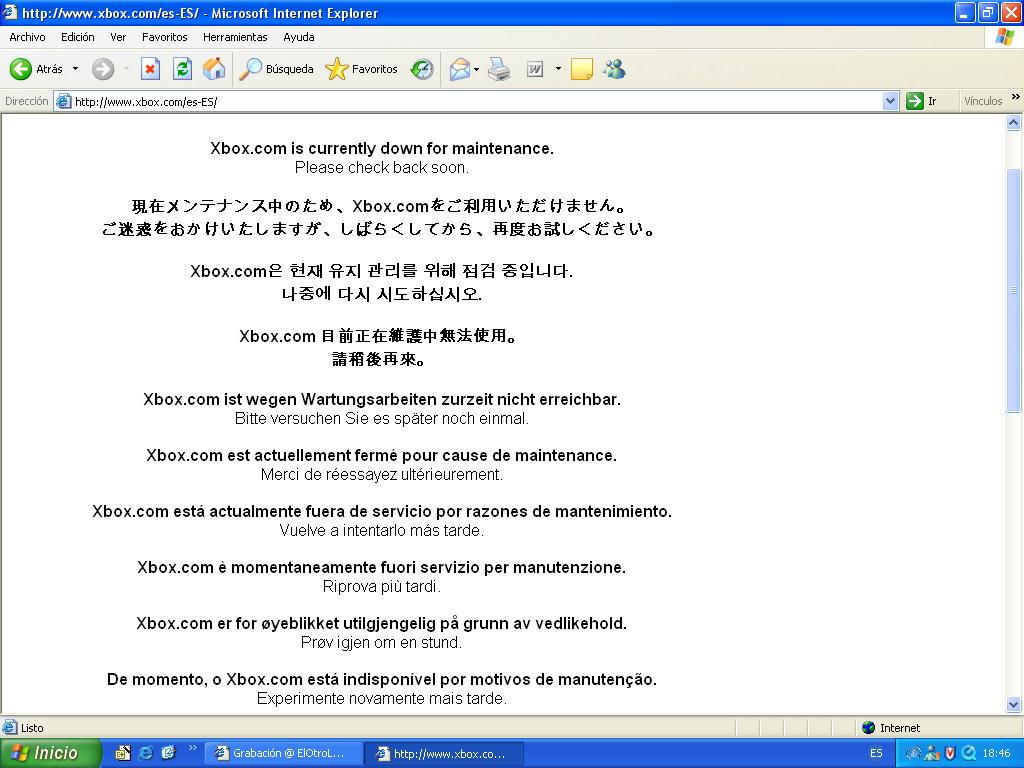Click the 'Vuelve a intentarlo más tarde.' line
1024x768 pixels.
click(381, 530)
